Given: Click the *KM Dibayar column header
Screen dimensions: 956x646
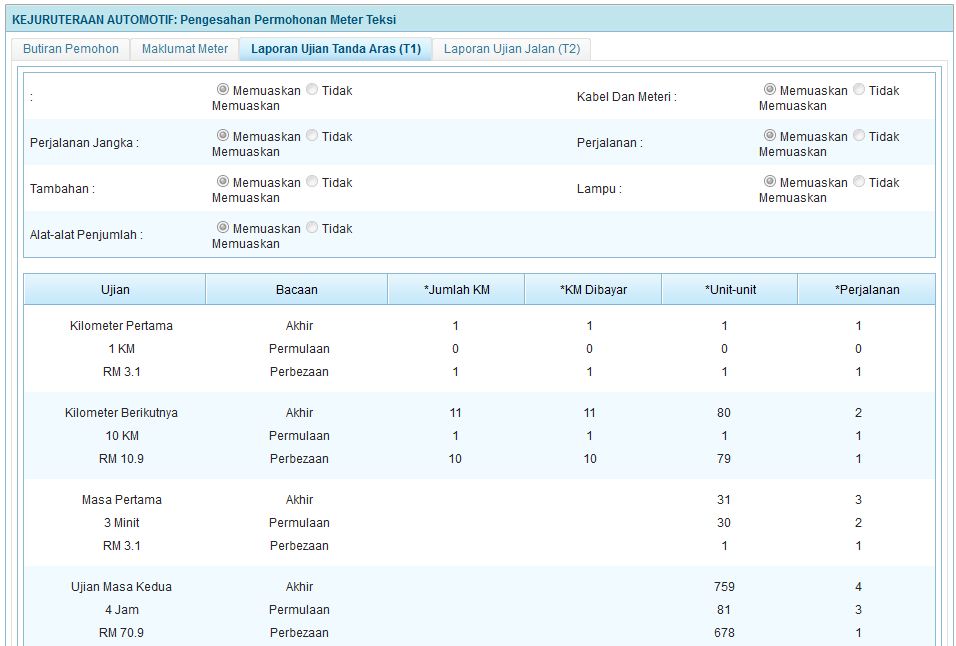Looking at the screenshot, I should click(x=593, y=289).
